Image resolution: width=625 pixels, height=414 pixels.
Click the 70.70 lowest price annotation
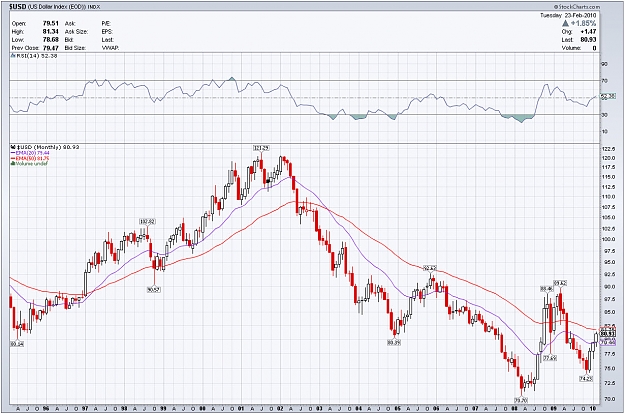pos(521,400)
